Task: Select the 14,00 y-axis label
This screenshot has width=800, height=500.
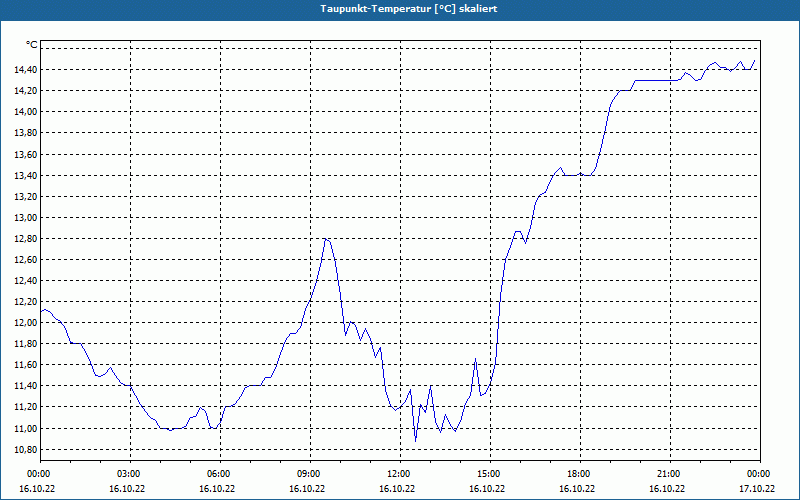Action: coord(26,112)
